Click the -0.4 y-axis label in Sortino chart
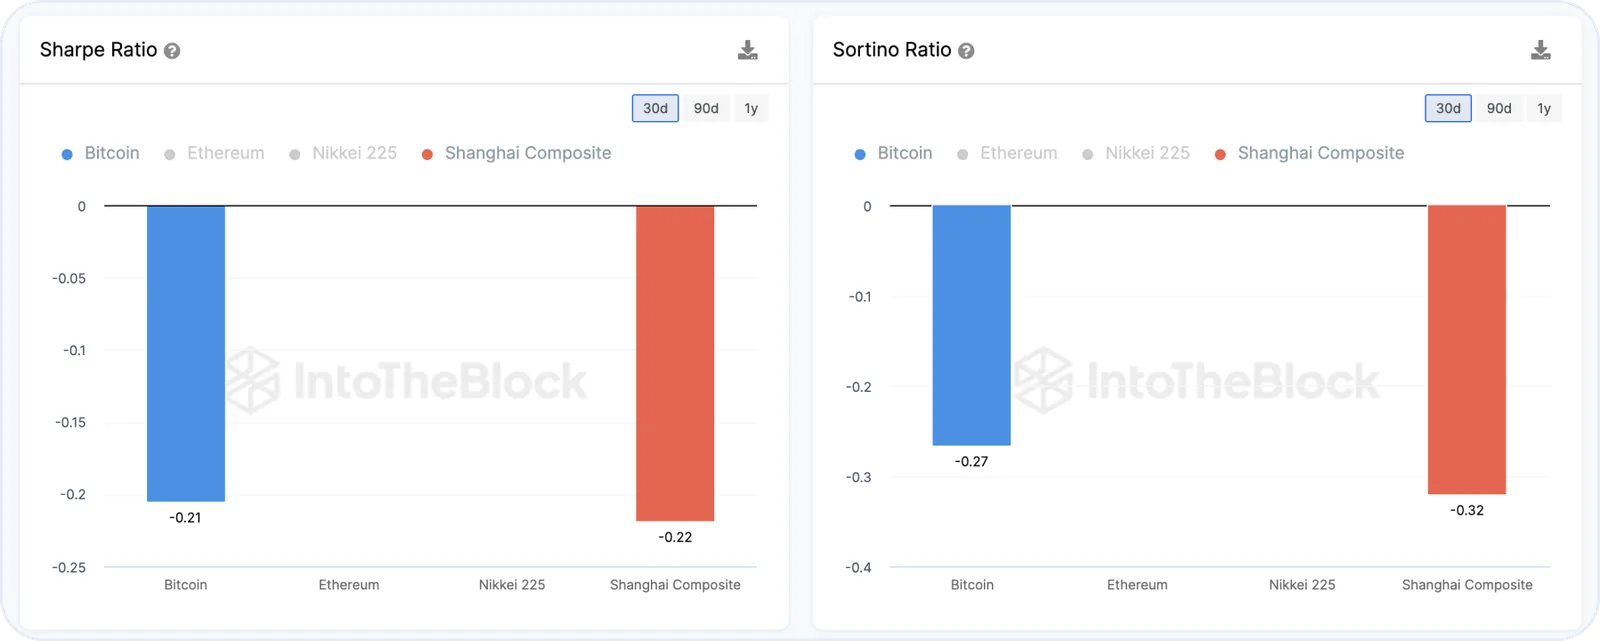The height and width of the screenshot is (641, 1600). (858, 568)
